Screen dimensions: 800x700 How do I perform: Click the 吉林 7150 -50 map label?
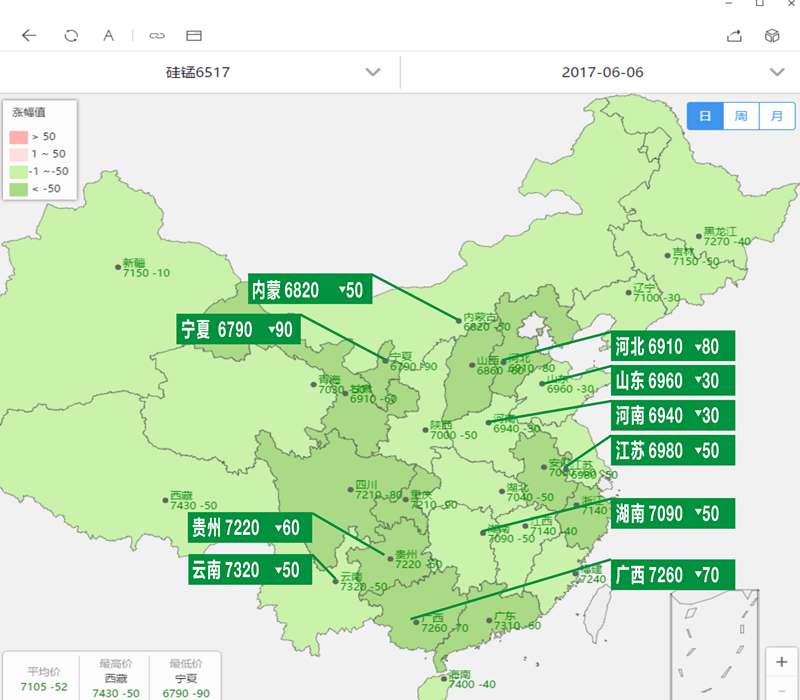click(695, 257)
